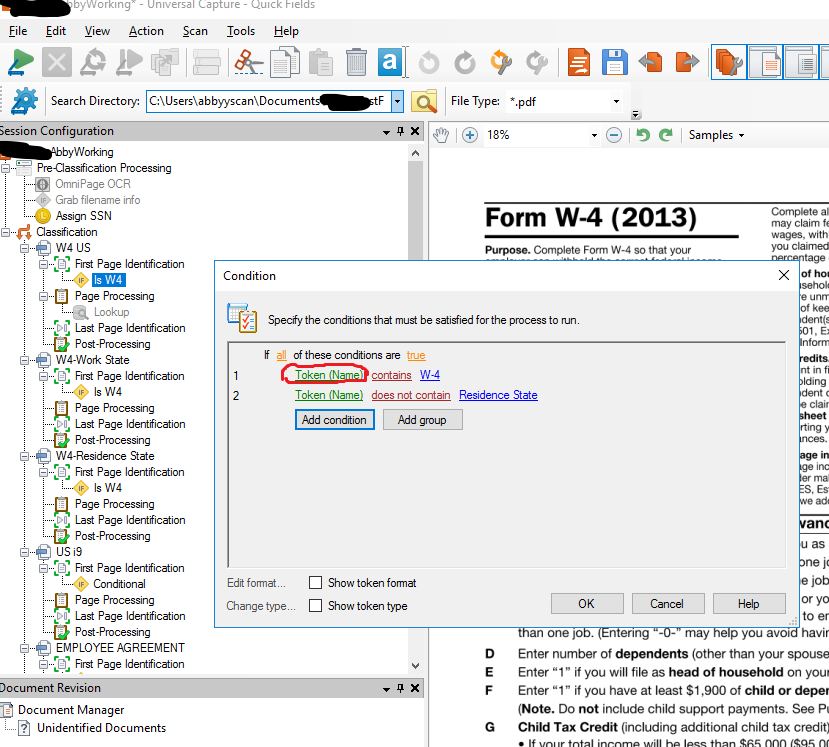Open the Tools menu
The width and height of the screenshot is (829, 747).
pyautogui.click(x=241, y=31)
